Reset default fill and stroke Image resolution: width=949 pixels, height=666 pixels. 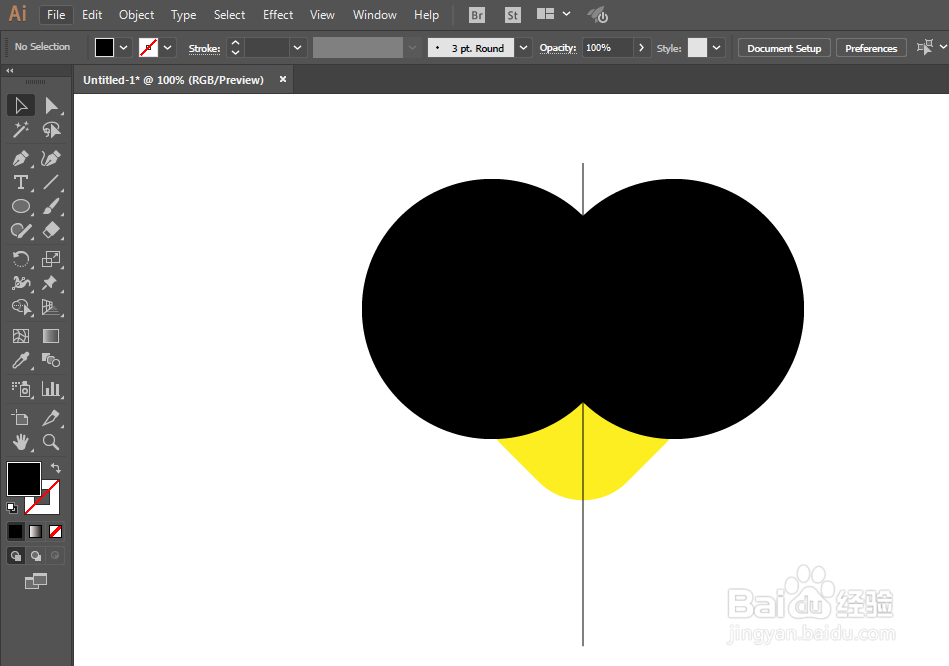tap(12, 508)
